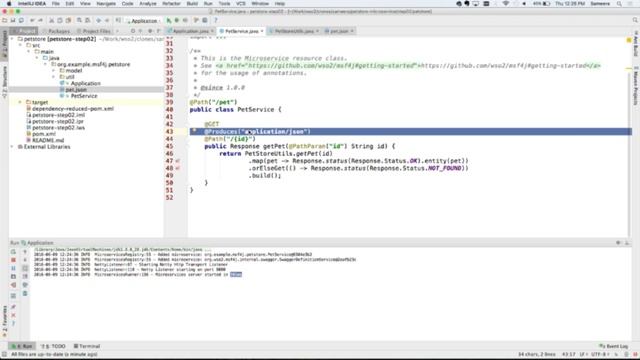Switch to the Application.java editor tab
640x360 pixels.
[x=191, y=31]
